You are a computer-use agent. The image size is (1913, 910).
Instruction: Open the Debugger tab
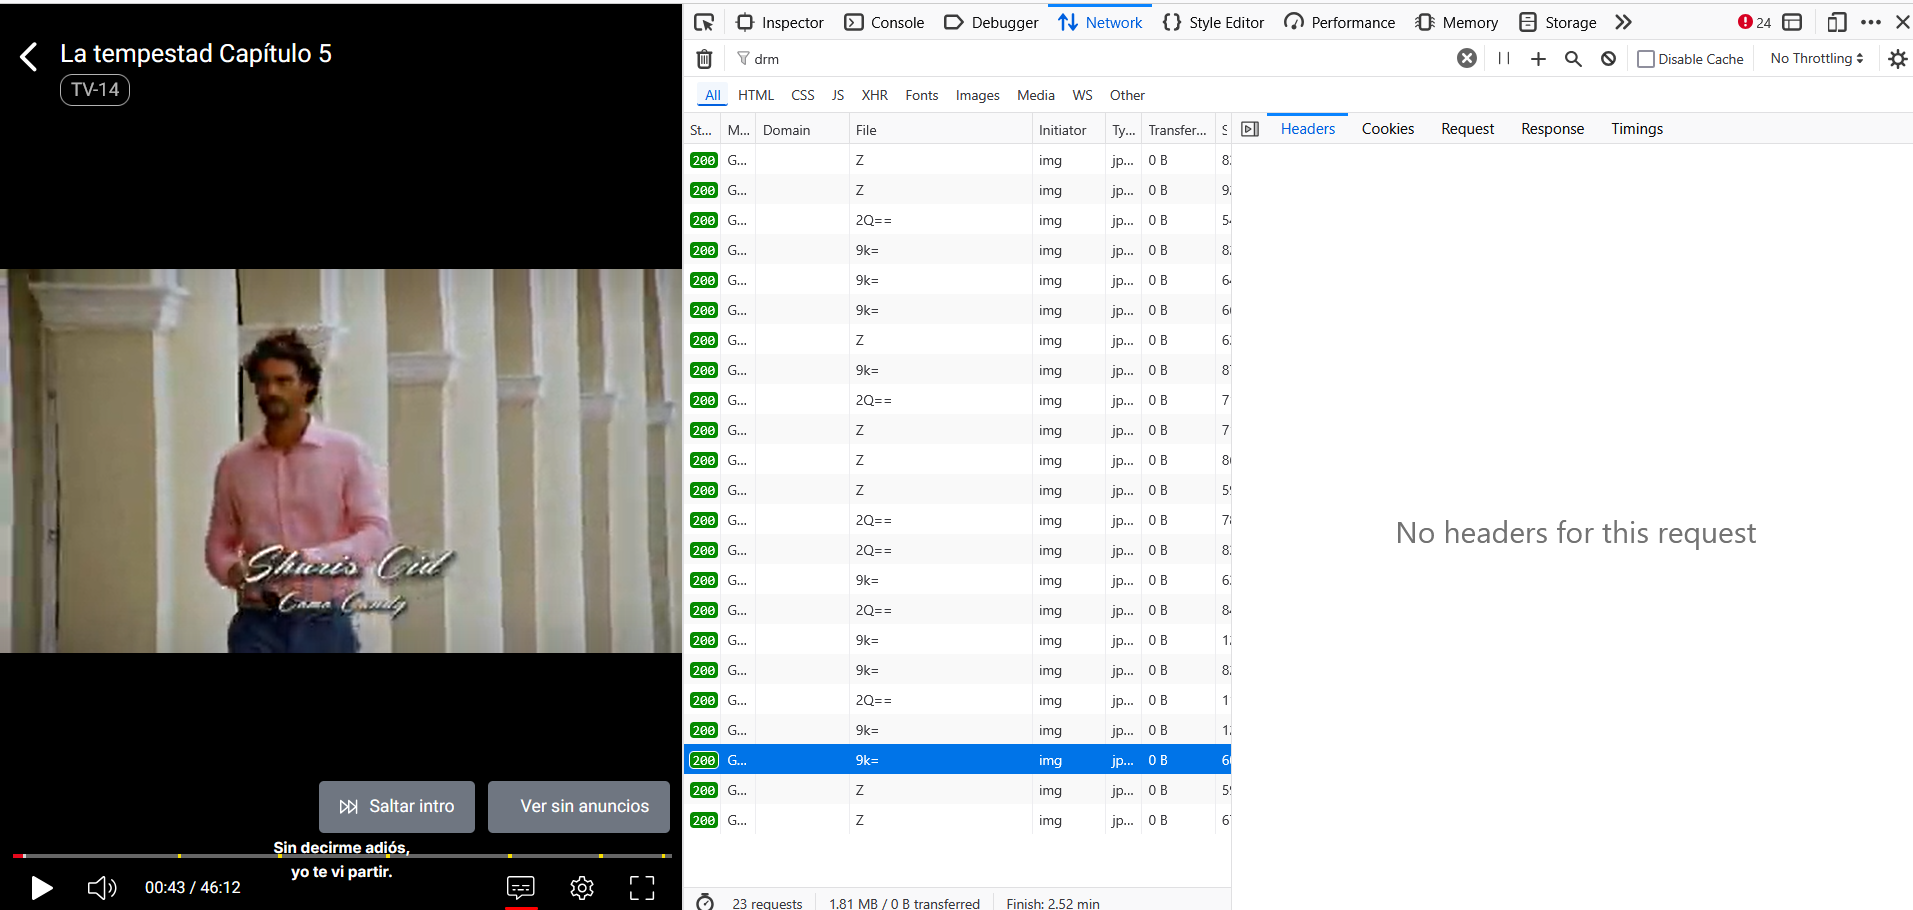click(x=991, y=22)
